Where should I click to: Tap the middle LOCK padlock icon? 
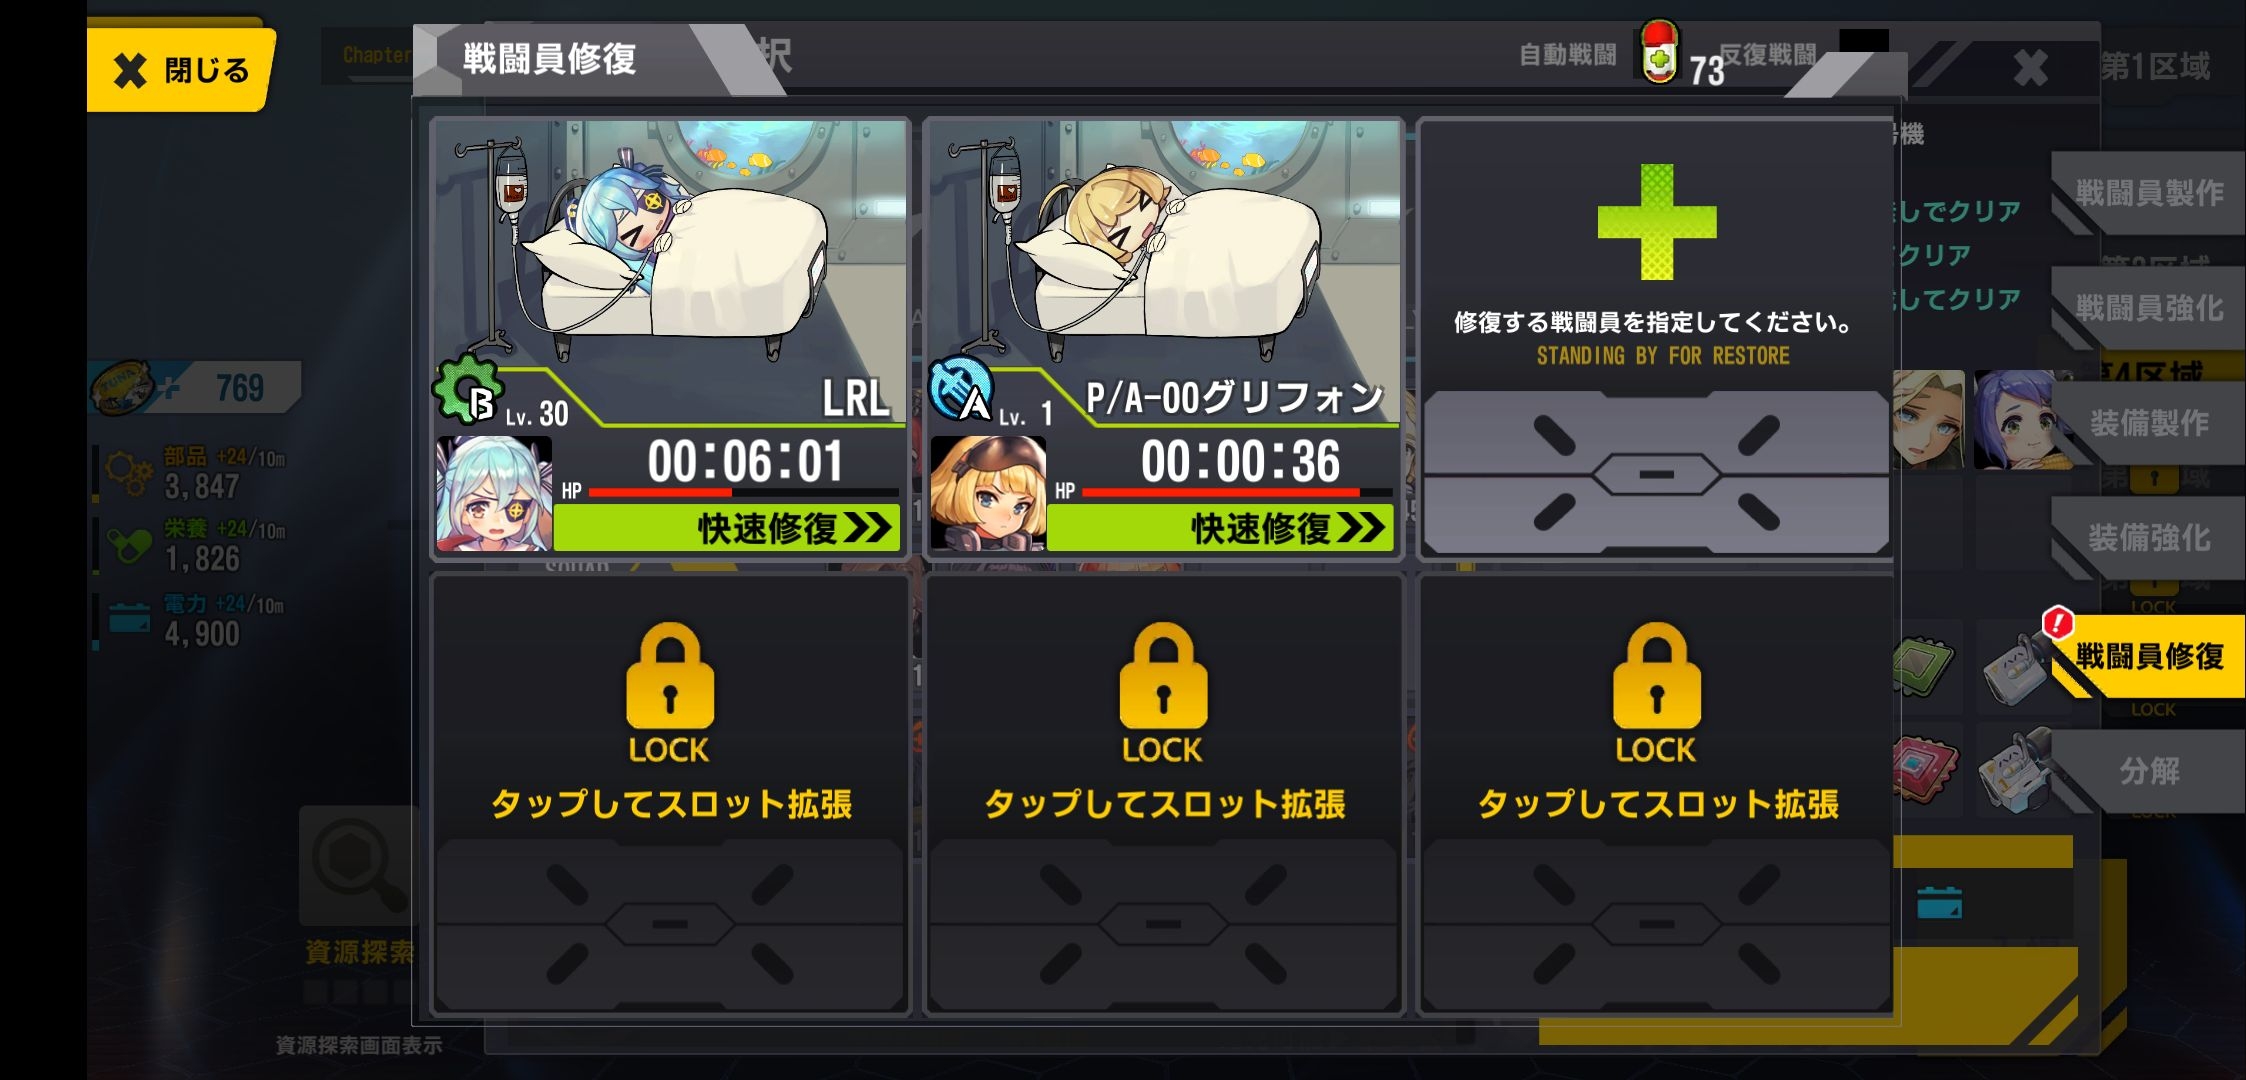[x=1163, y=676]
